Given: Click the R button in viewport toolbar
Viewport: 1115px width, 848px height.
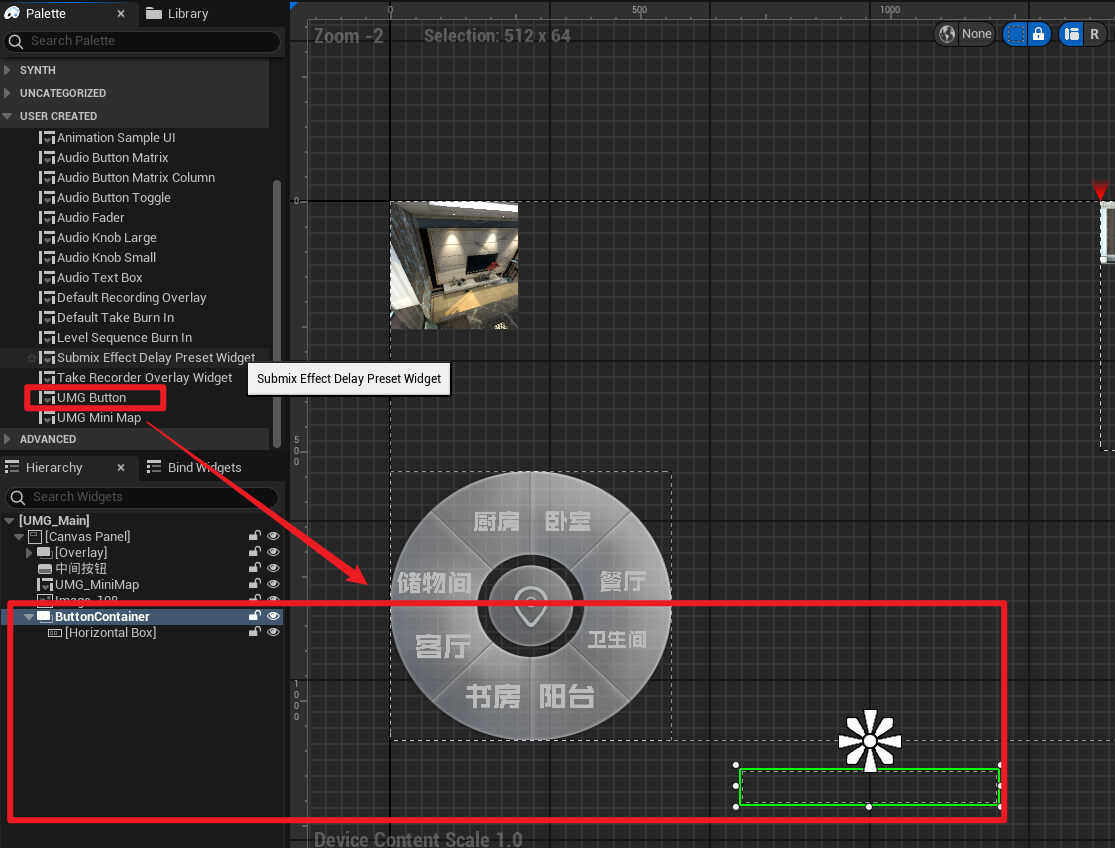Looking at the screenshot, I should click(1094, 34).
